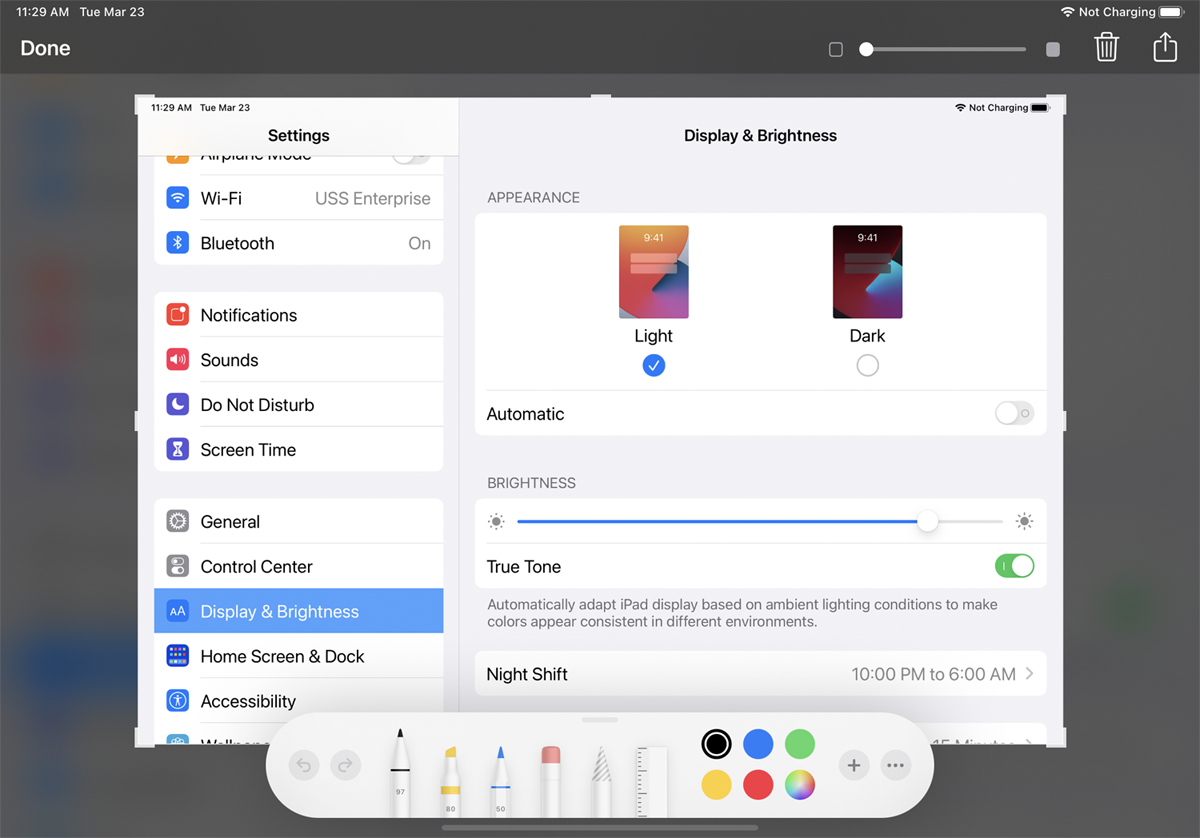
Task: Click the low brightness sun icon
Action: tap(496, 521)
